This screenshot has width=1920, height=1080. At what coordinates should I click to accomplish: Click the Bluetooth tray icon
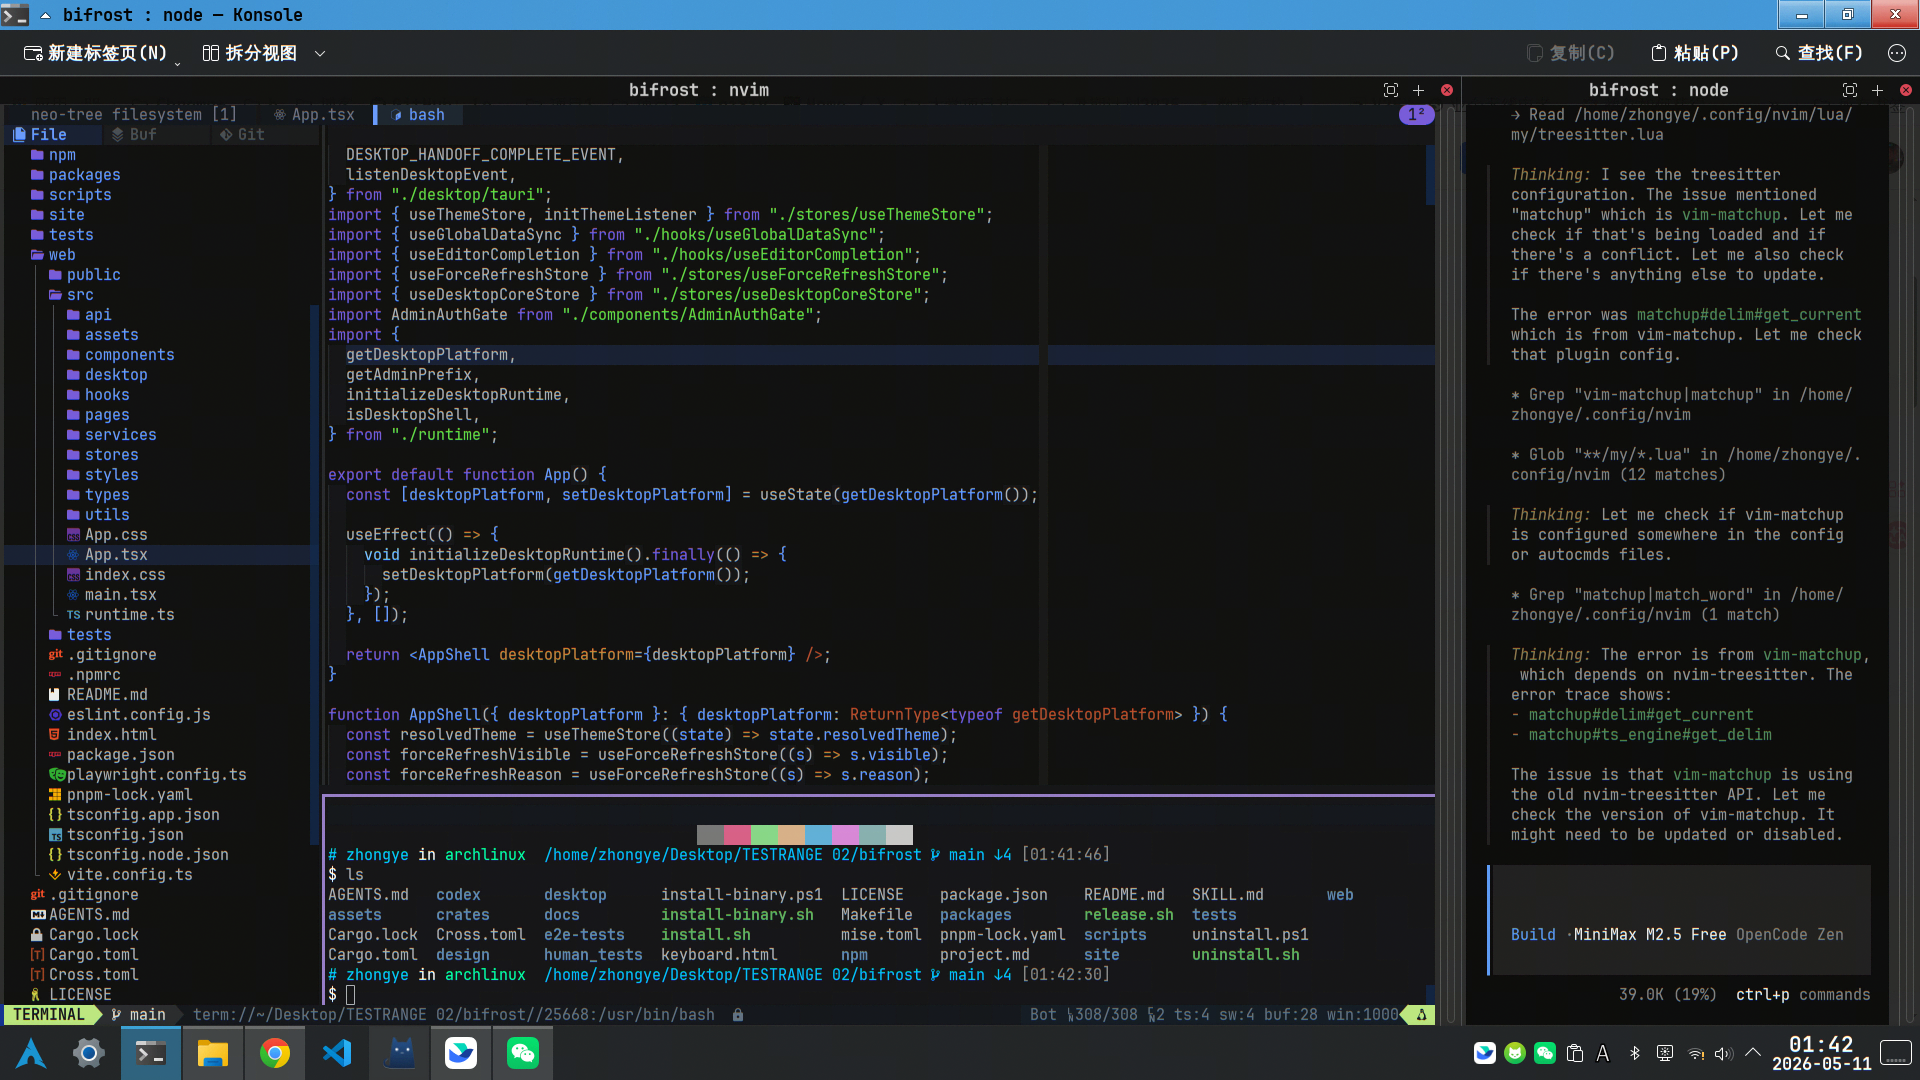point(1635,1053)
